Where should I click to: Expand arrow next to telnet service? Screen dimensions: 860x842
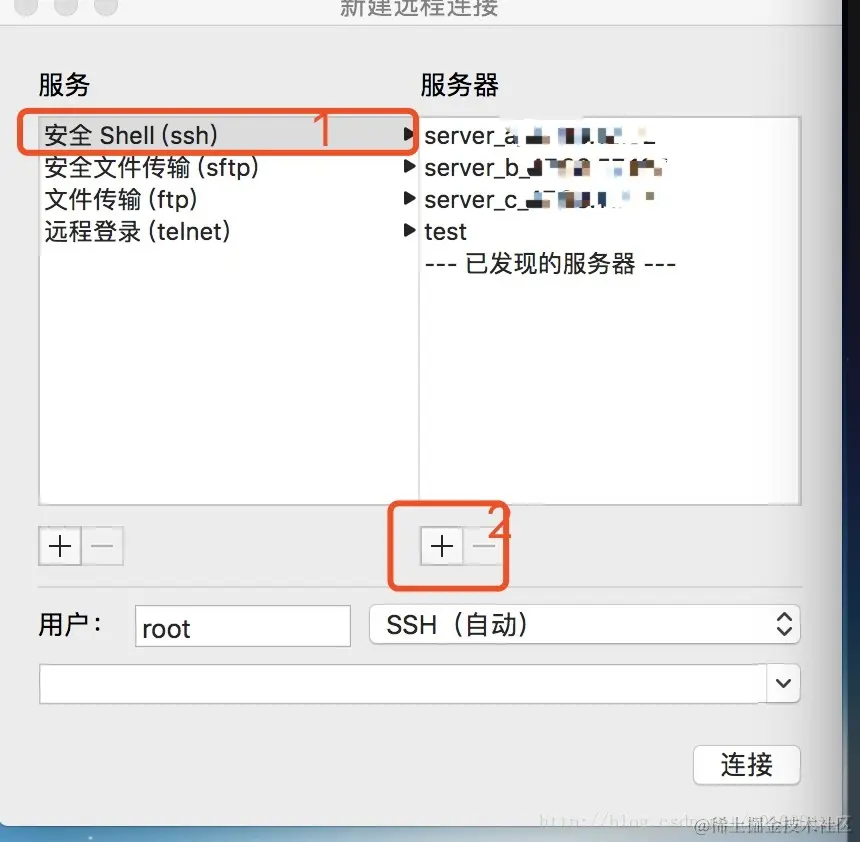coord(409,230)
